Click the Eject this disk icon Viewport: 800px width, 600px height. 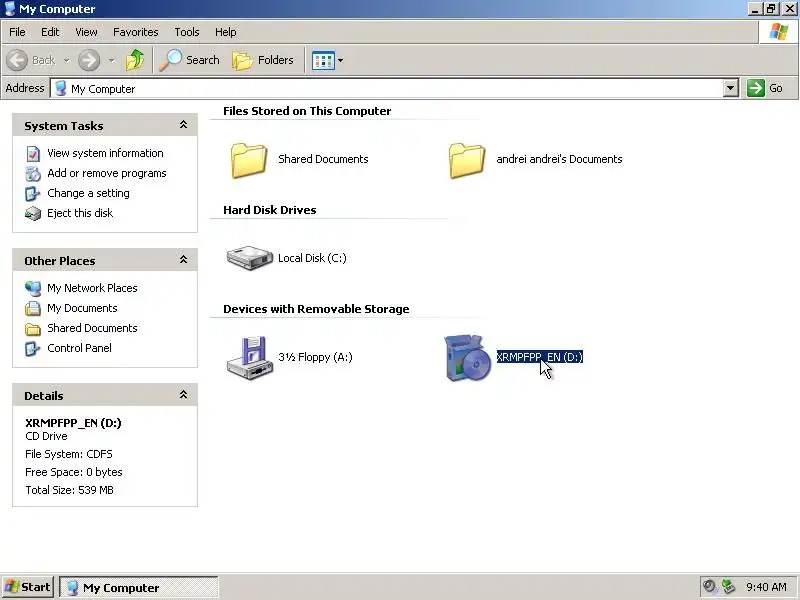click(33, 213)
